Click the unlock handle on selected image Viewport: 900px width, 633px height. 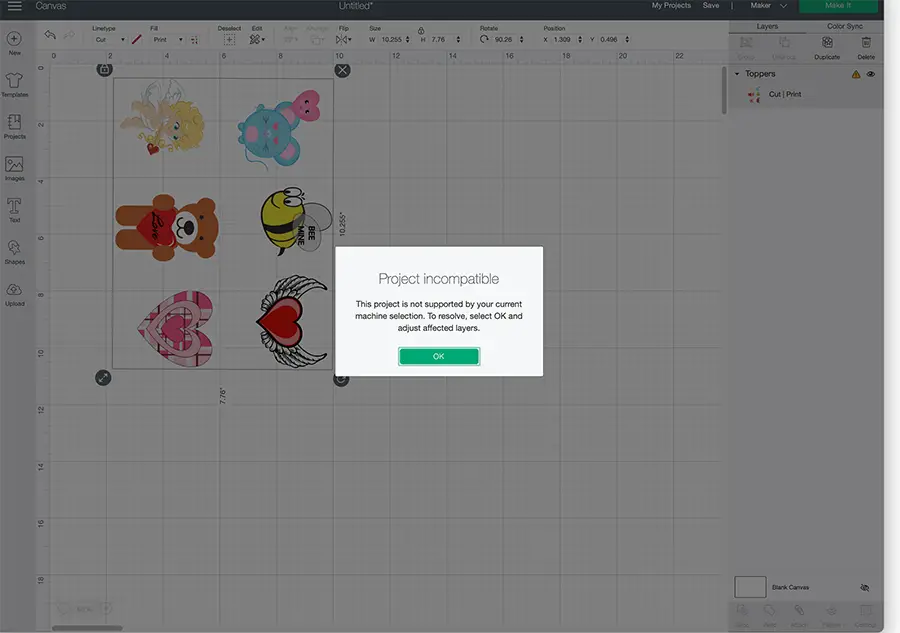[104, 69]
